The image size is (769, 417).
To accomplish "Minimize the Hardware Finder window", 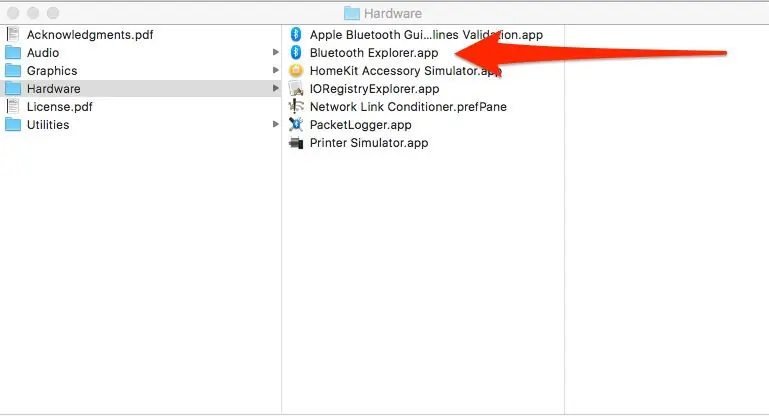I will [33, 13].
